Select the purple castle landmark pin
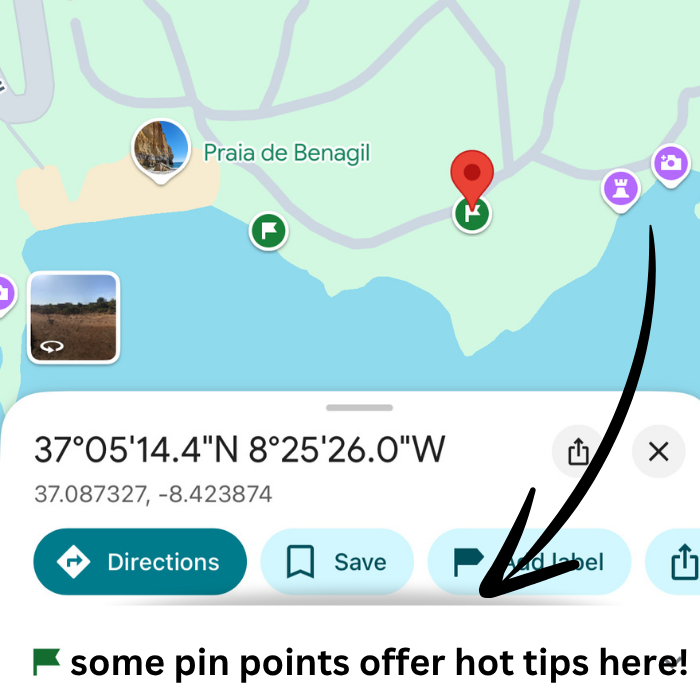Screen dimensions: 700x700 (x=621, y=191)
